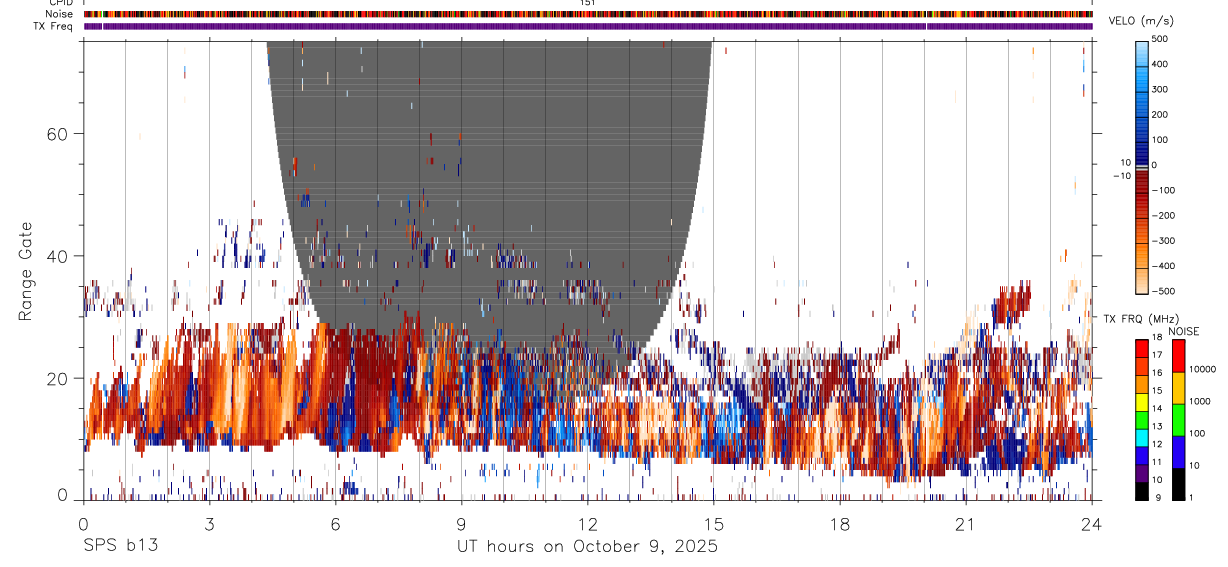
Task: Click the 0 tick on UT hours axis
Action: coord(84,523)
